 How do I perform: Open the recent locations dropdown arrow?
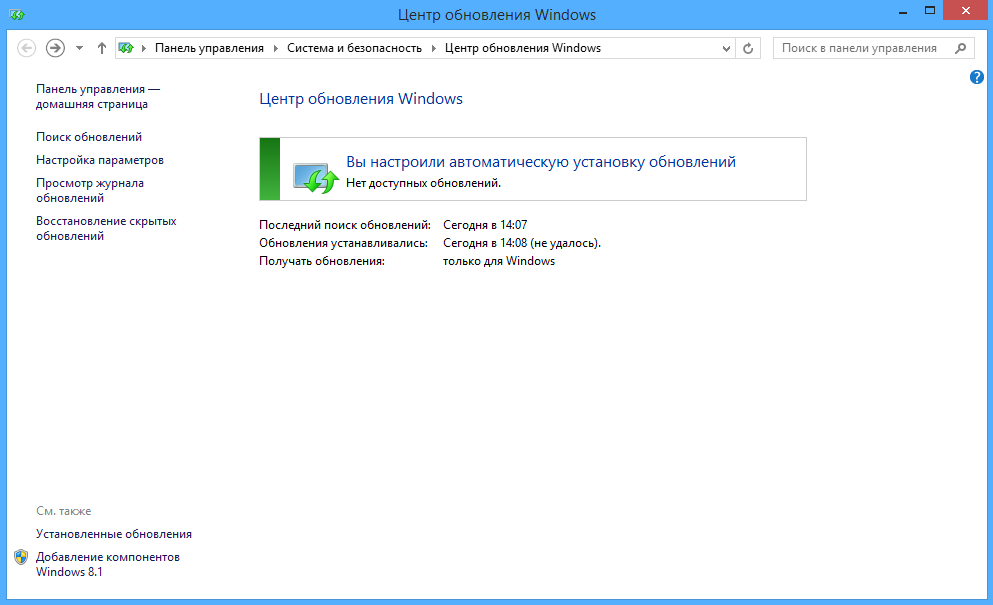[x=79, y=48]
